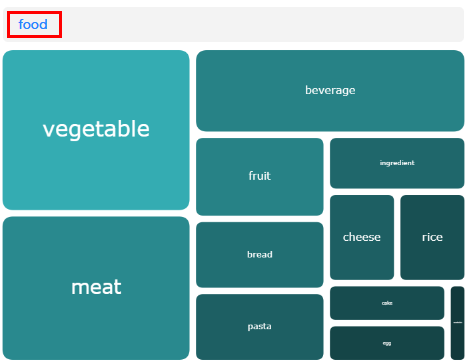Select the ingredient tile
Image resolution: width=472 pixels, height=364 pixels.
coord(397,163)
